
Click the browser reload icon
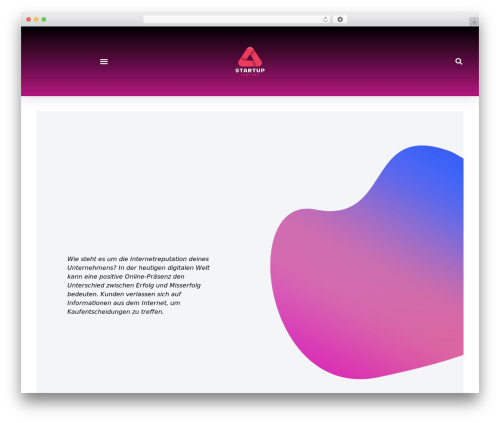[325, 19]
